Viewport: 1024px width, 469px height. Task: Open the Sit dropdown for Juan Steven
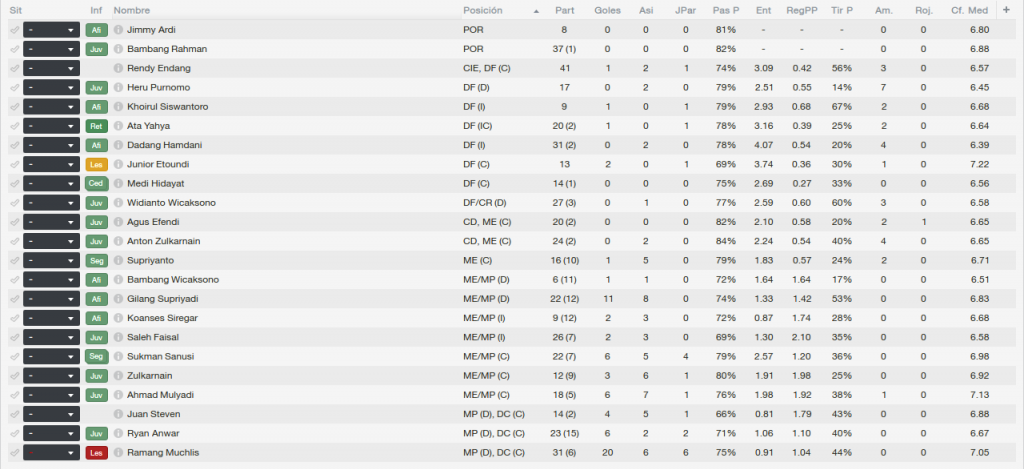[52, 414]
